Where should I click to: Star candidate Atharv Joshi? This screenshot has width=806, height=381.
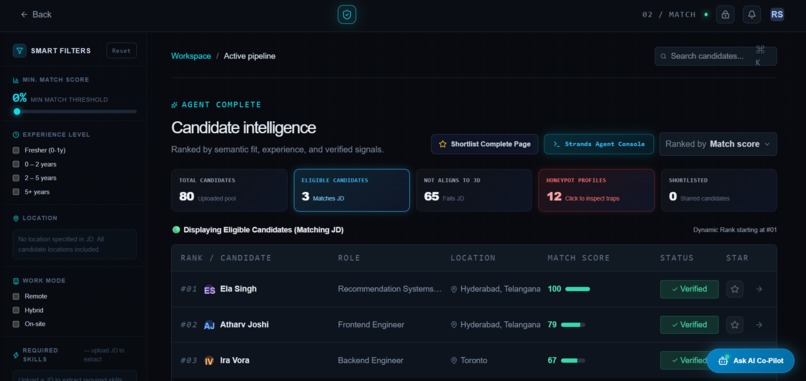735,324
